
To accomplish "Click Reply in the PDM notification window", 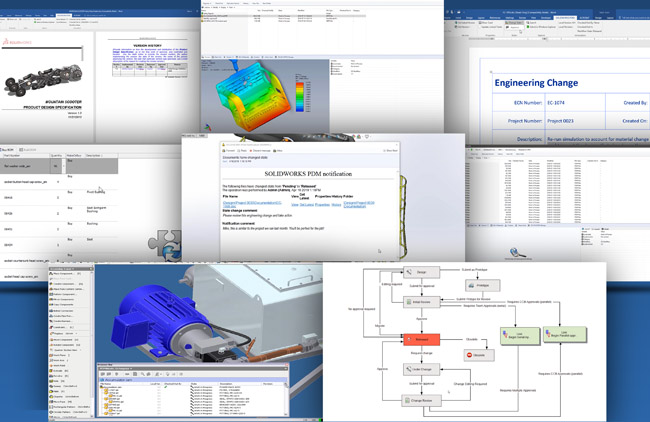I will [x=243, y=150].
